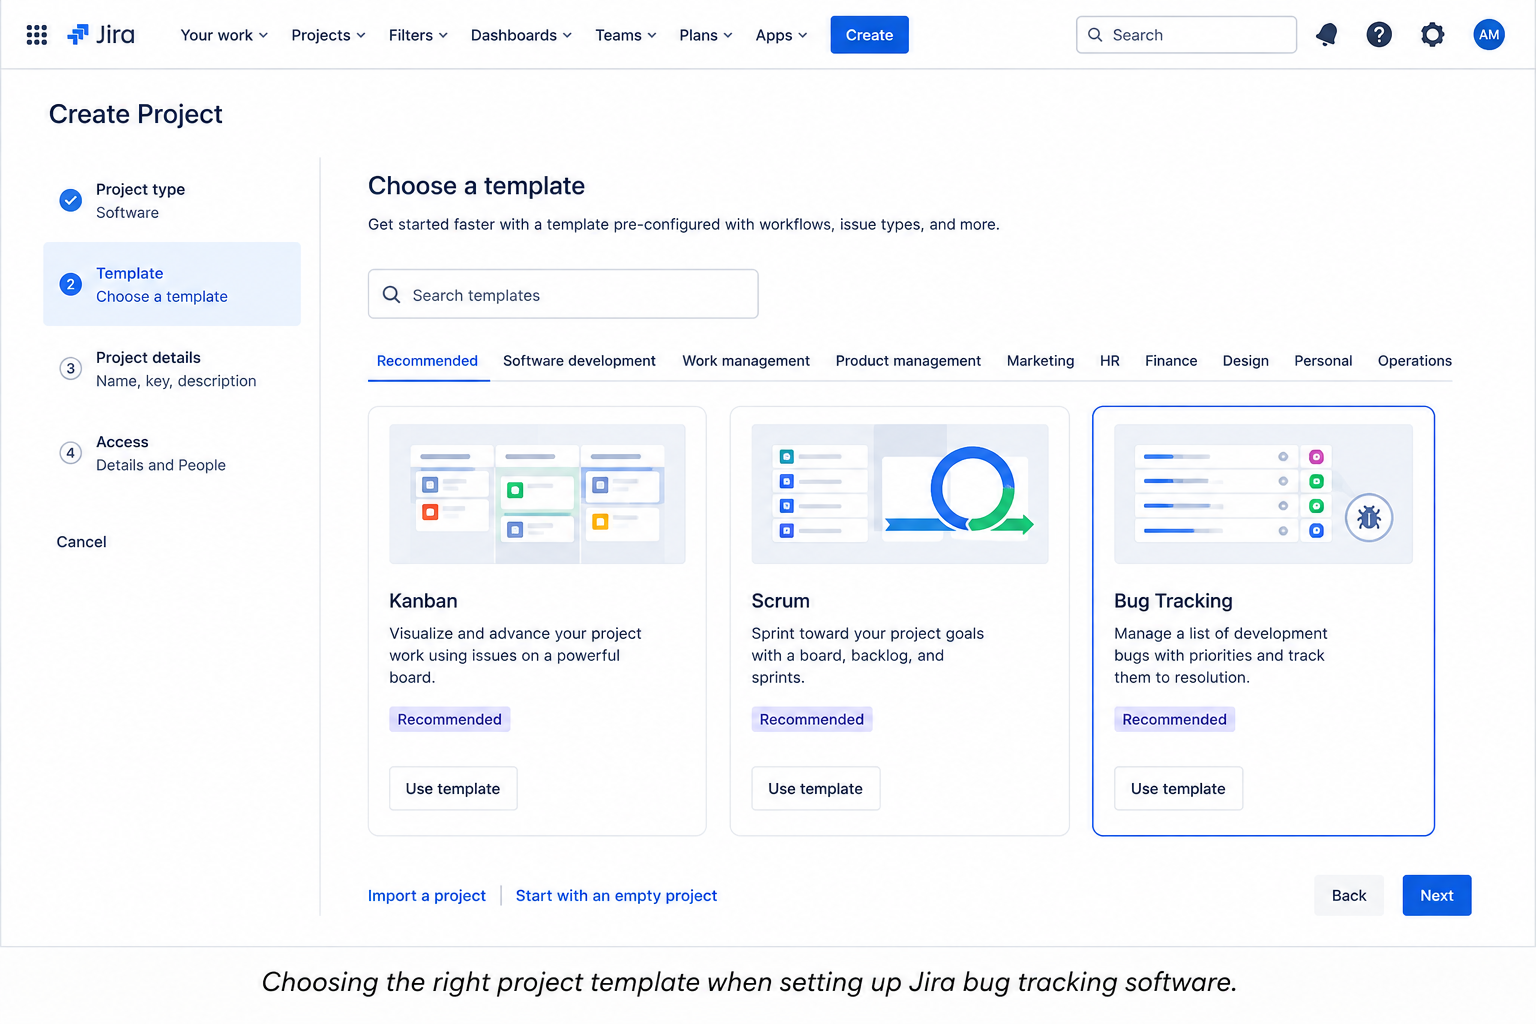The image size is (1536, 1024).
Task: Click Start with an empty project link
Action: tap(616, 896)
